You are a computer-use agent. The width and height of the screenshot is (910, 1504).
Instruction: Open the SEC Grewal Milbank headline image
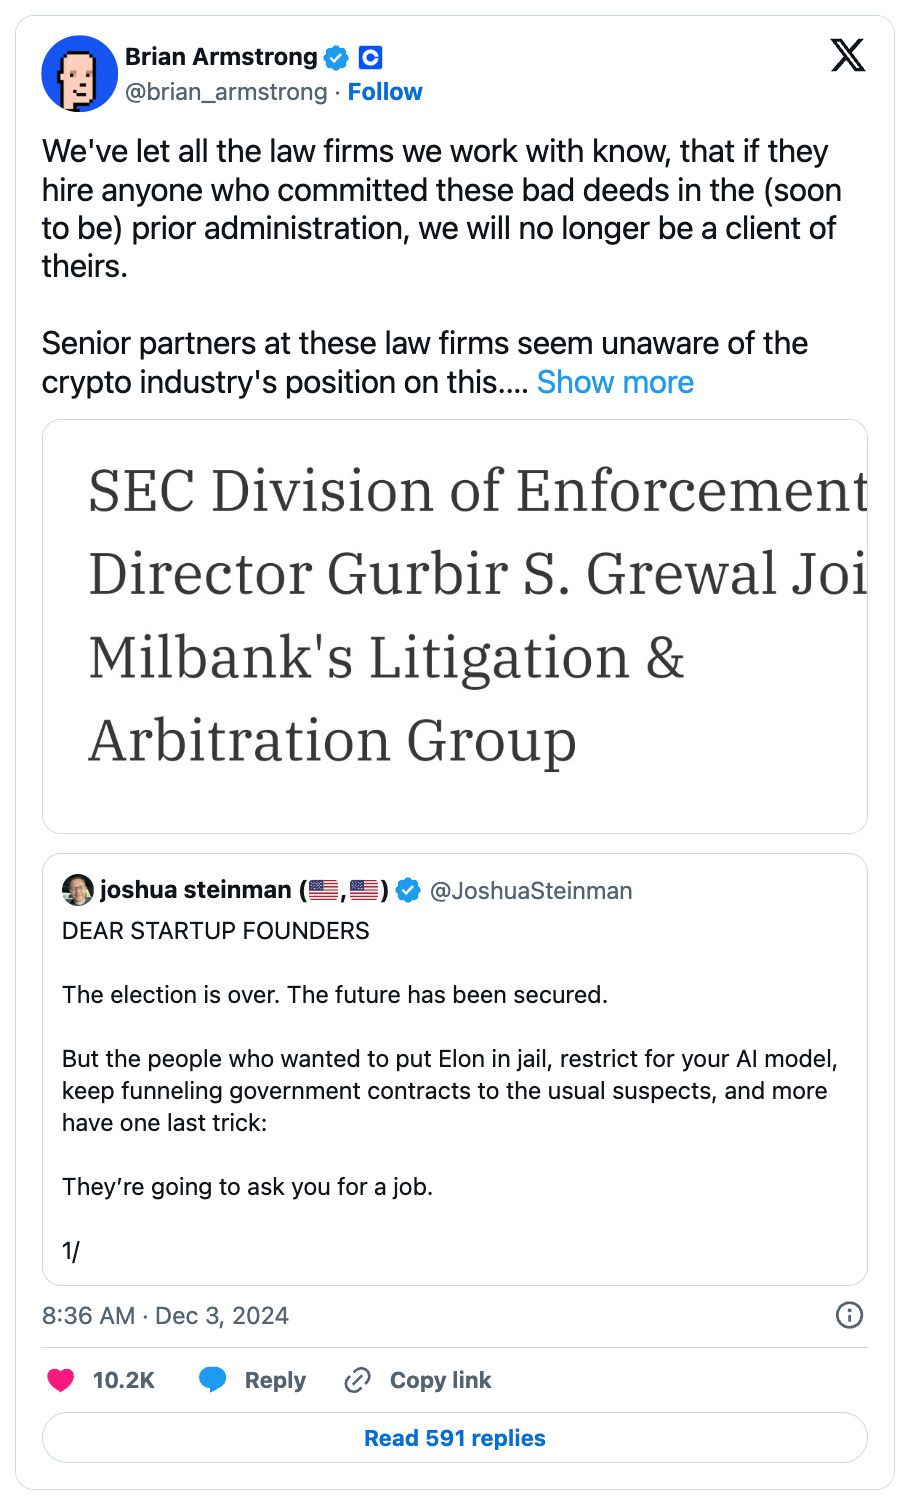click(455, 626)
